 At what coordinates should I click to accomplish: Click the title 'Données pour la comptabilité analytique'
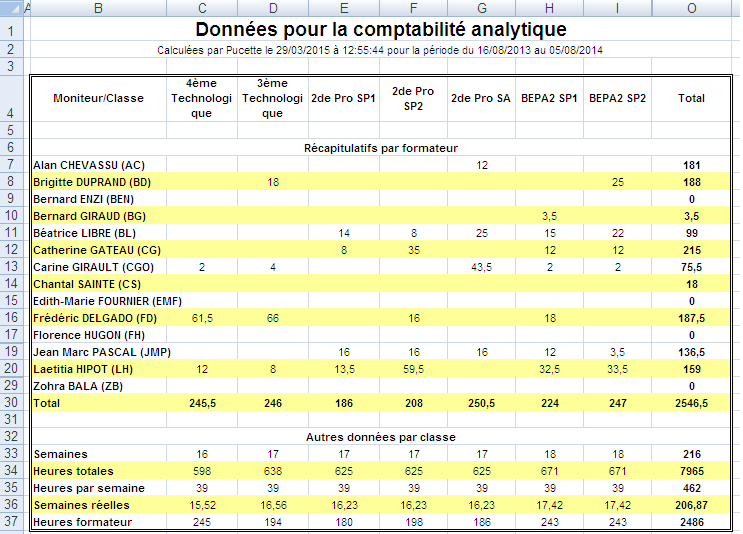pyautogui.click(x=381, y=29)
